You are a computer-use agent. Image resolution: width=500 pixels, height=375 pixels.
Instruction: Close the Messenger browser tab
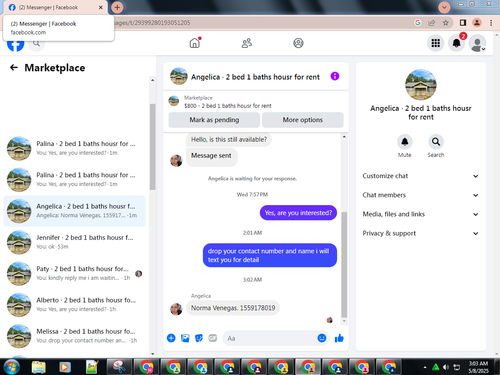pyautogui.click(x=101, y=7)
